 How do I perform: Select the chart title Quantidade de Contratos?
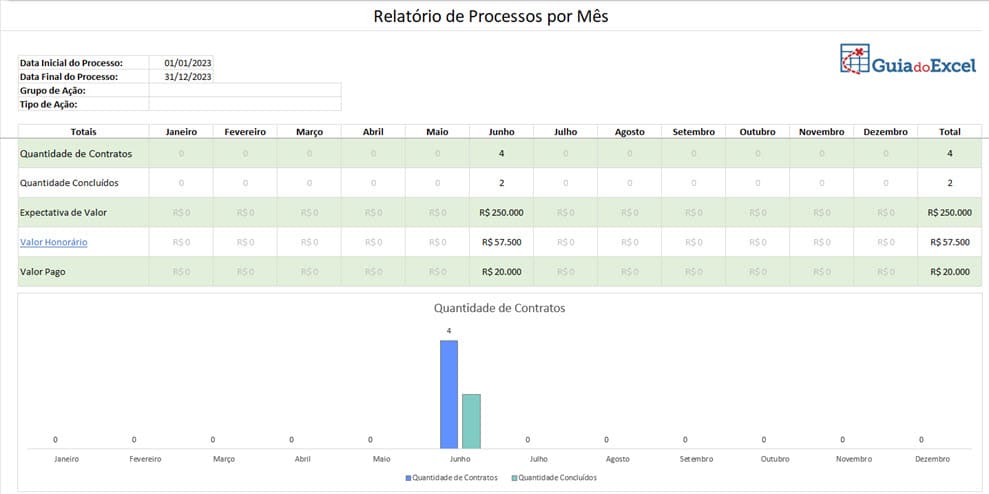[x=499, y=308]
